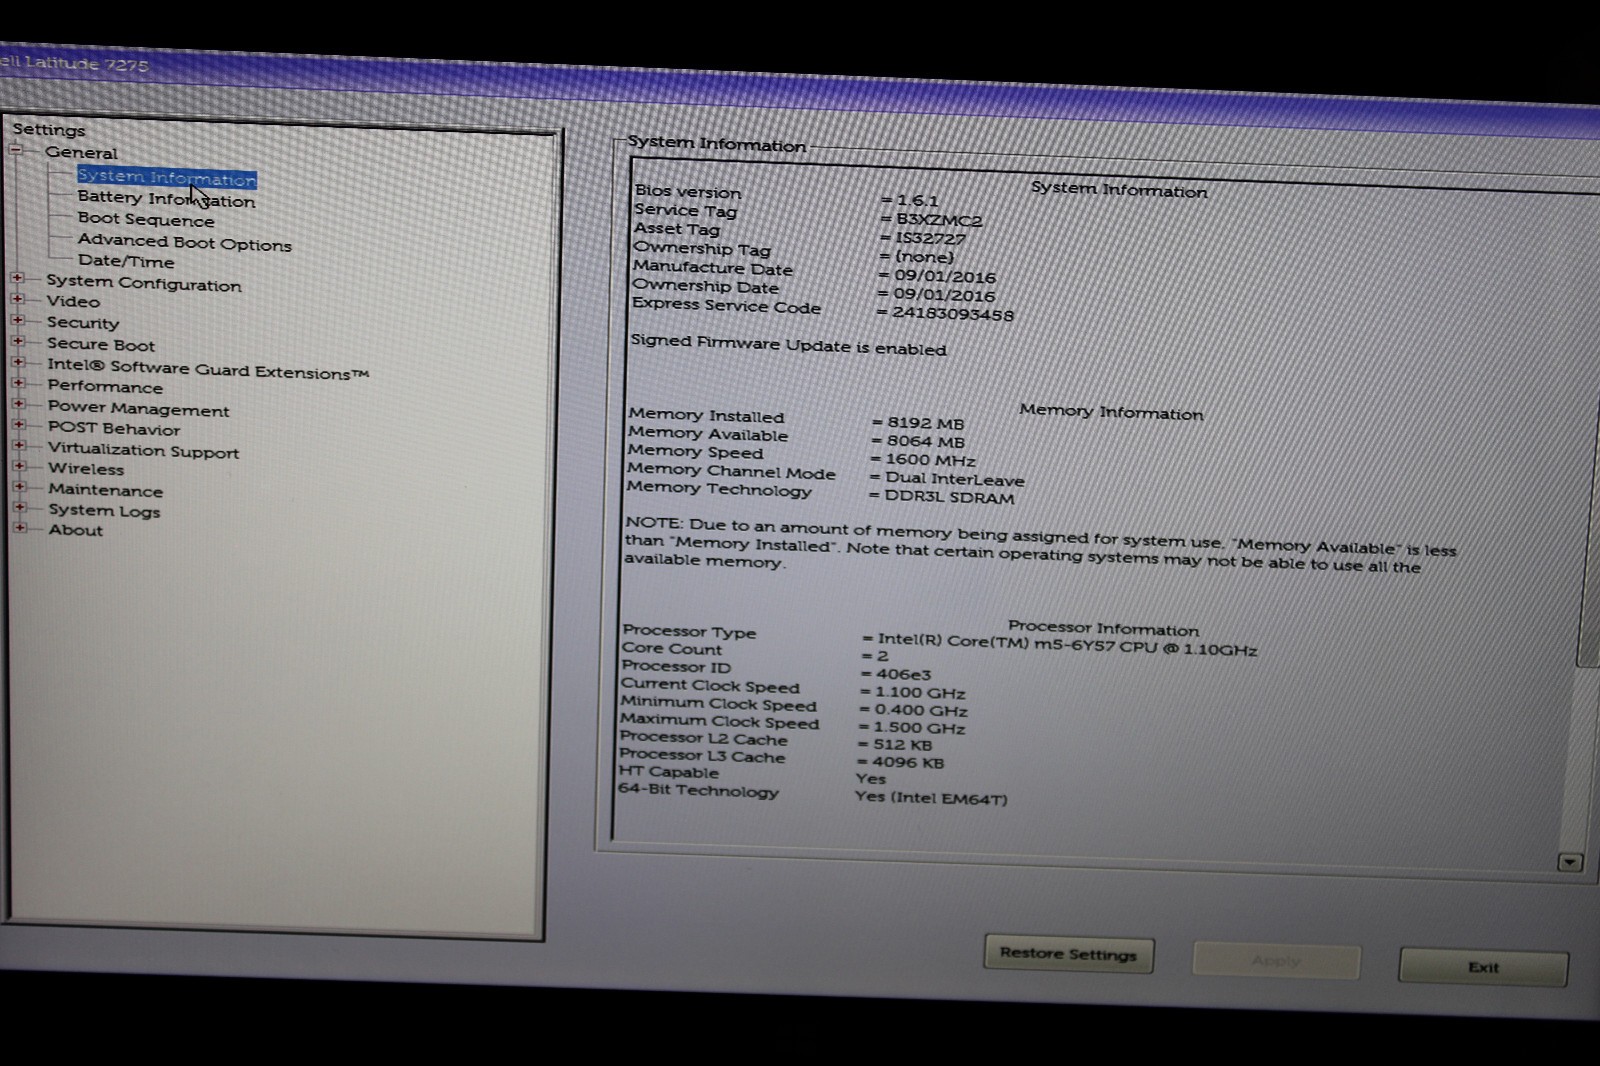Expand the Virtualization Support node
Viewport: 1600px width, 1066px height.
(19, 446)
